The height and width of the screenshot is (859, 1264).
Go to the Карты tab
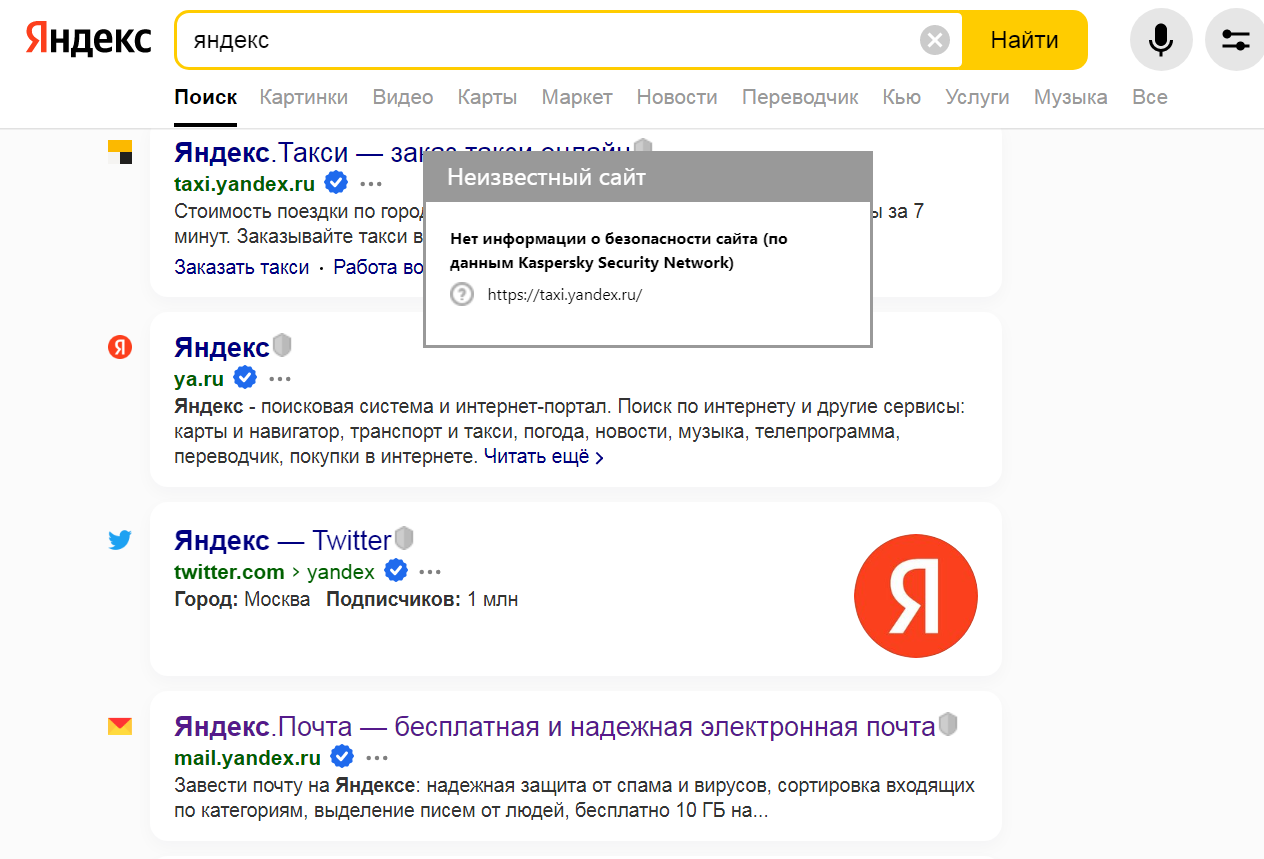point(487,97)
